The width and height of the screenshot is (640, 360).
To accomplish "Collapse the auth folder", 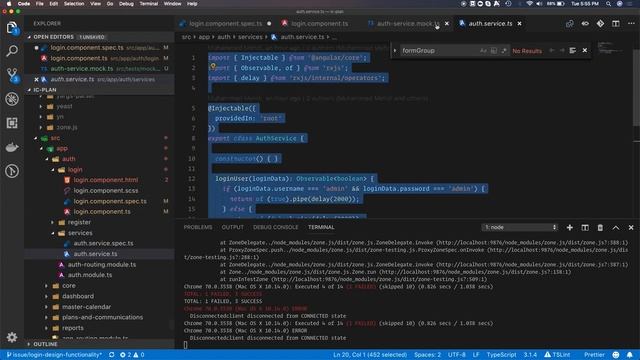I will 69,159.
